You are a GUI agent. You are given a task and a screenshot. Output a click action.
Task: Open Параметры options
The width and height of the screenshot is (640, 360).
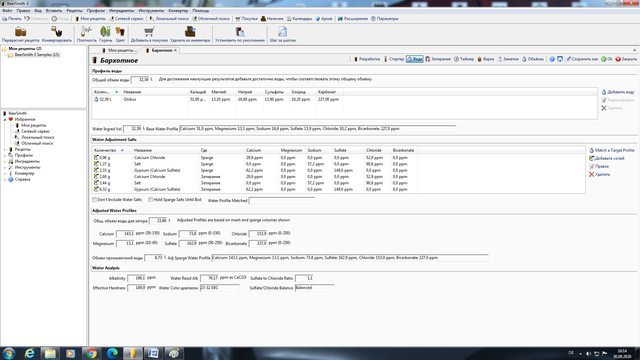[x=384, y=19]
